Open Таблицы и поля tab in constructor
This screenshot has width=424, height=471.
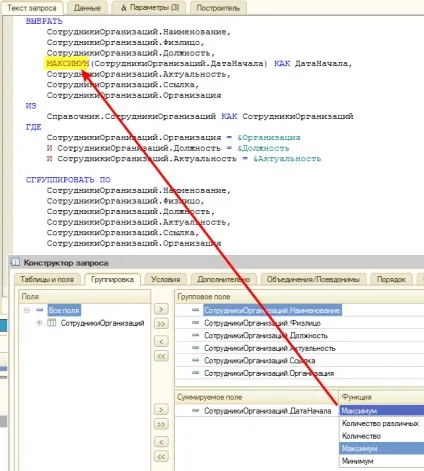pos(47,279)
